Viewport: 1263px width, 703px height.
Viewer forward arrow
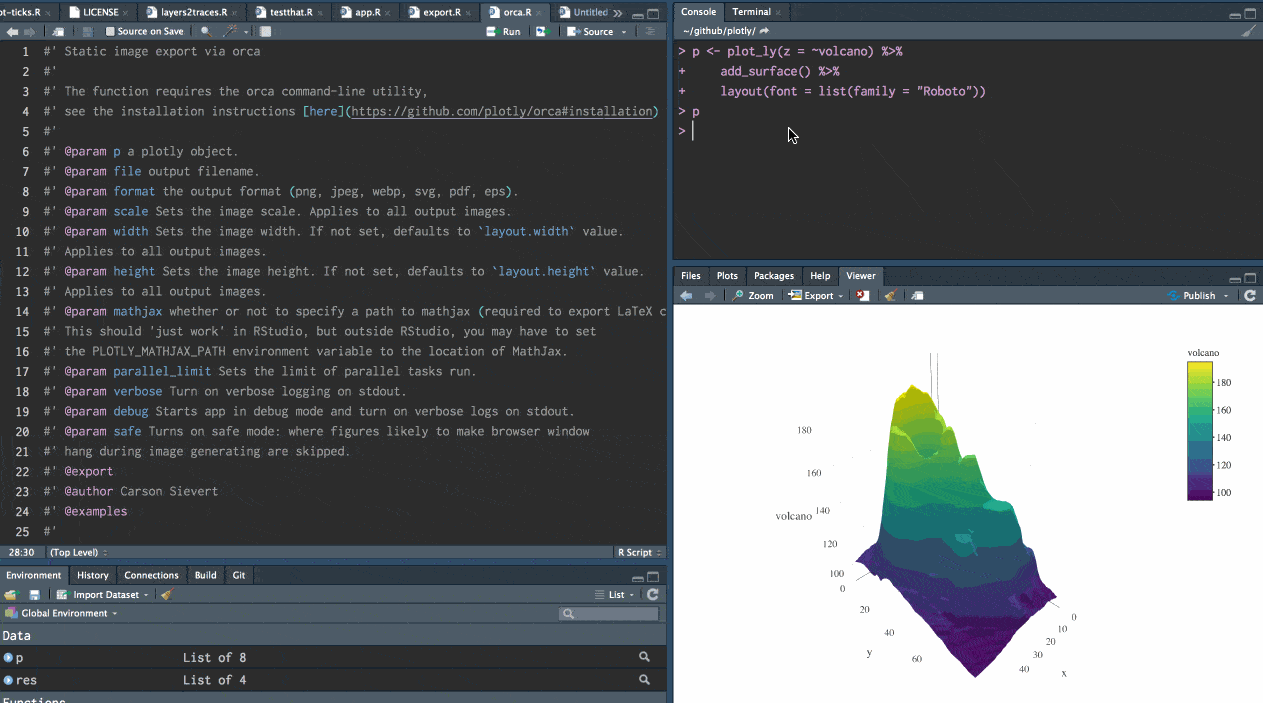pos(710,296)
